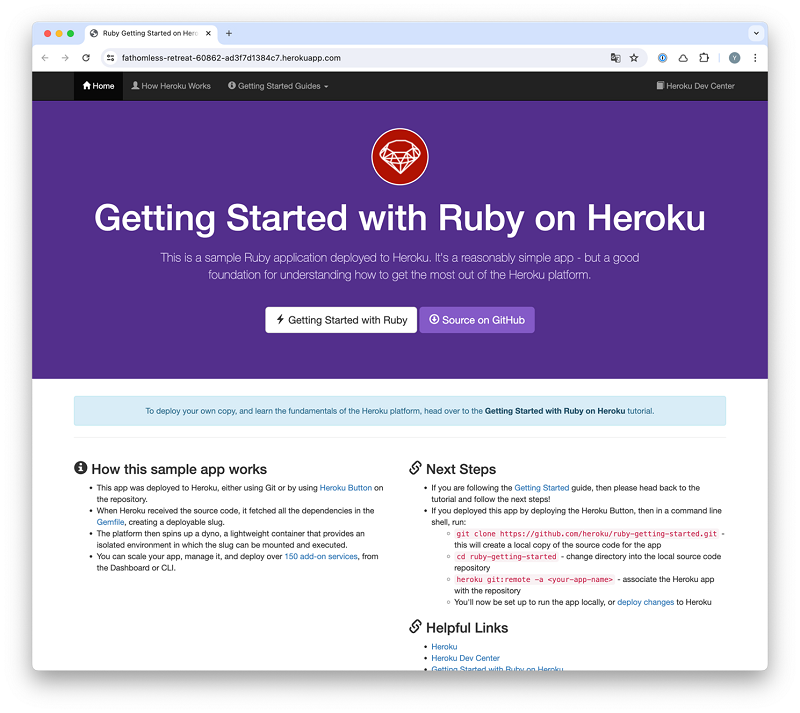Image resolution: width=800 pixels, height=713 pixels.
Task: Reload the page with the refresh icon
Action: (86, 58)
